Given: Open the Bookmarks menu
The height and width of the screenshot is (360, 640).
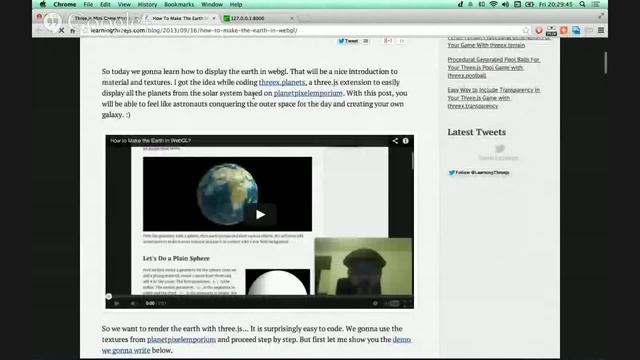Looking at the screenshot, I should (x=179, y=4).
